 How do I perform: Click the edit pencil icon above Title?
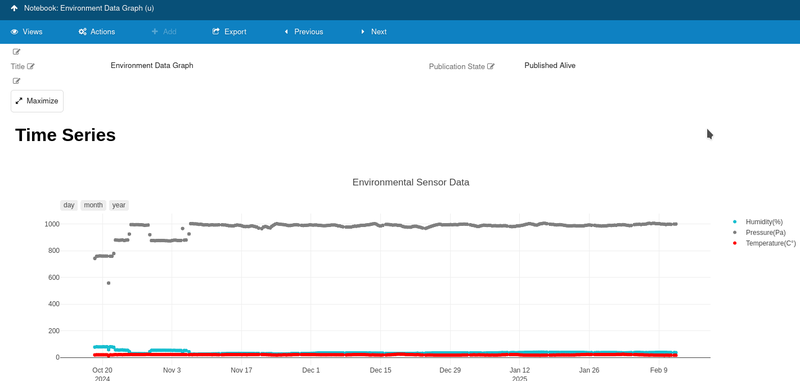tap(16, 52)
